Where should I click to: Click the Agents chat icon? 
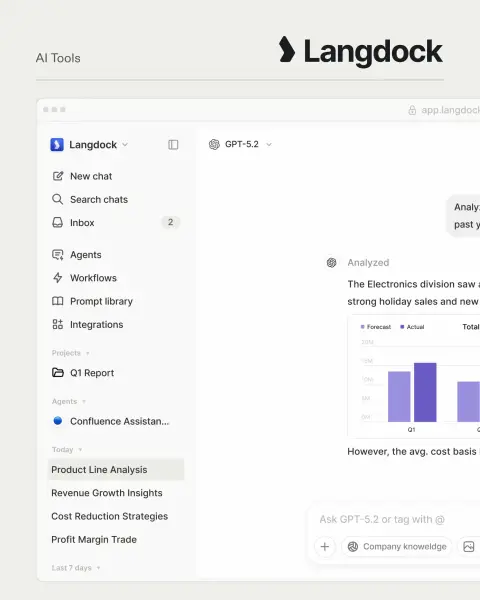pos(57,255)
